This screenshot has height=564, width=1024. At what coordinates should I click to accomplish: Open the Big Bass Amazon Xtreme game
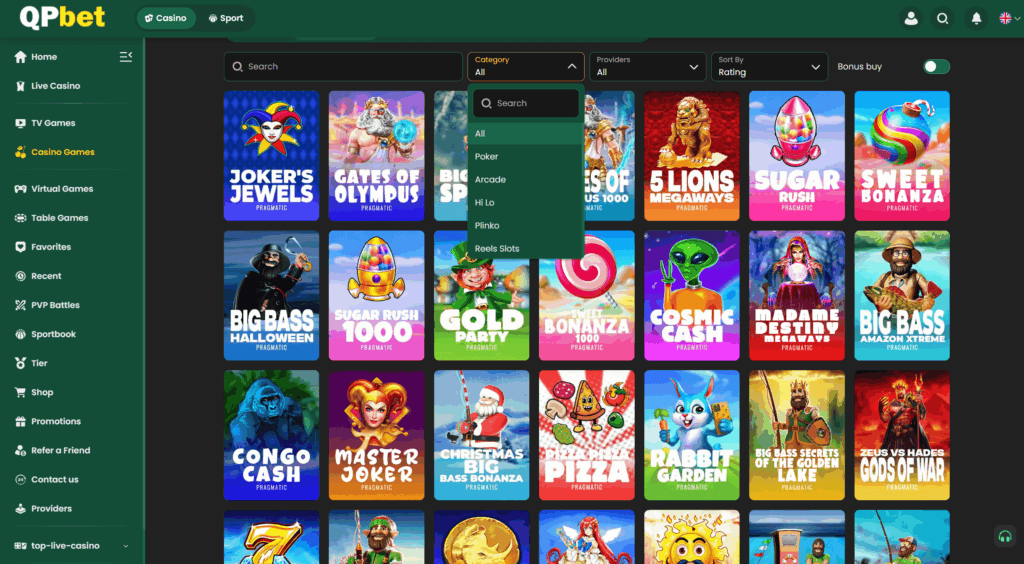(x=902, y=295)
